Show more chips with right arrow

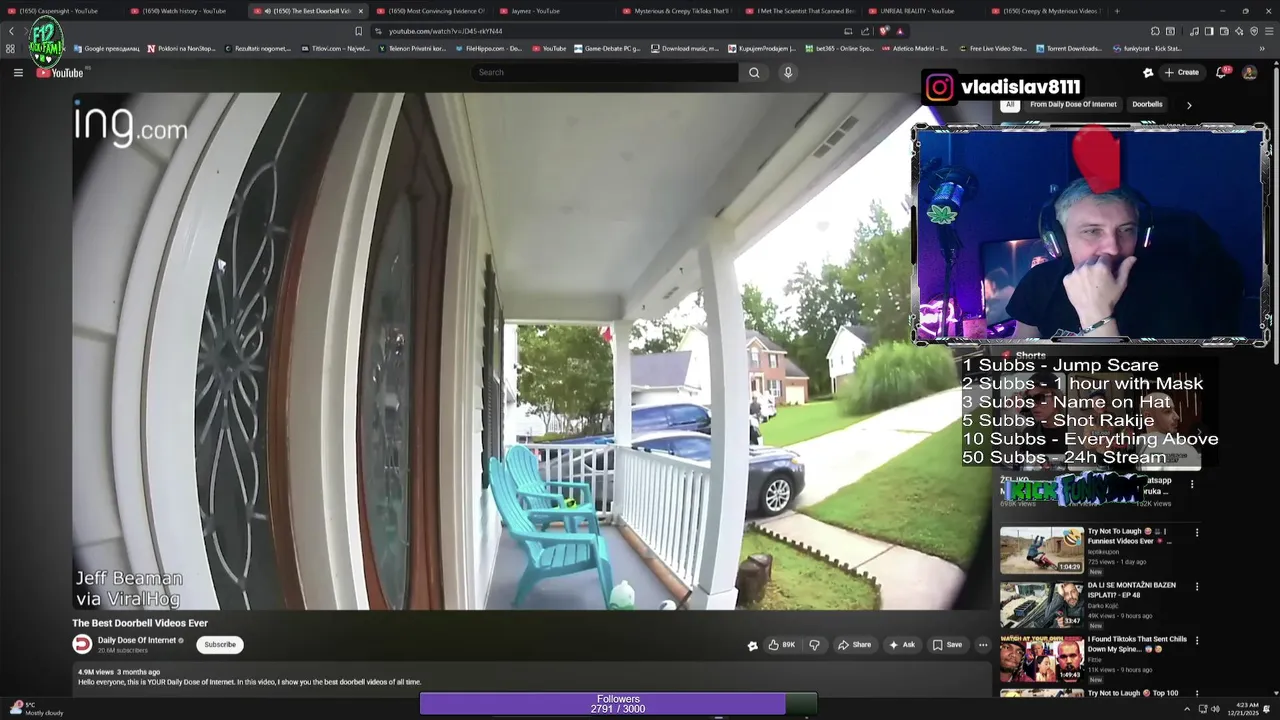(x=1189, y=104)
